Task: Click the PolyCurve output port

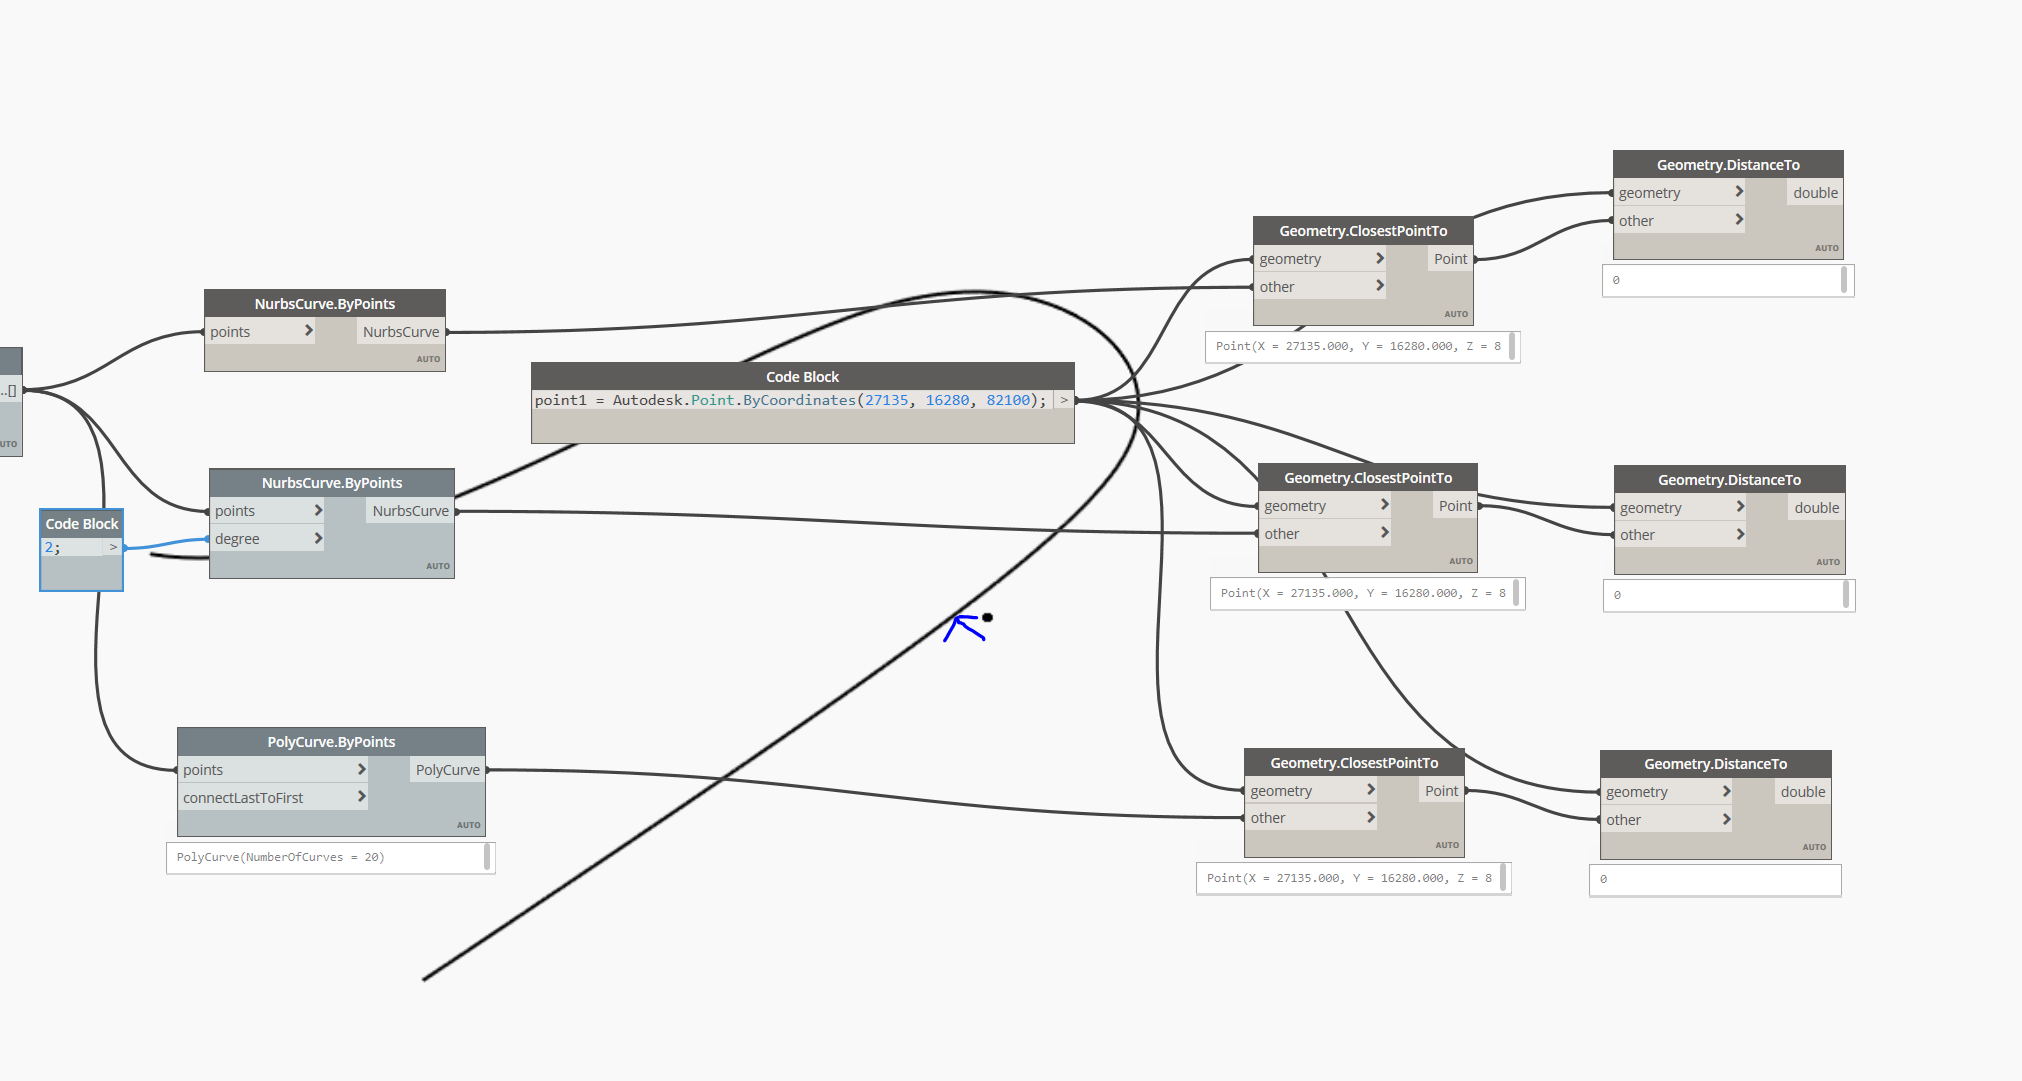Action: point(447,770)
